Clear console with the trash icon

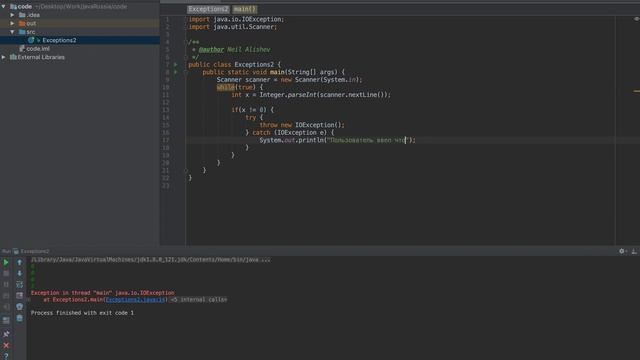pos(19,318)
